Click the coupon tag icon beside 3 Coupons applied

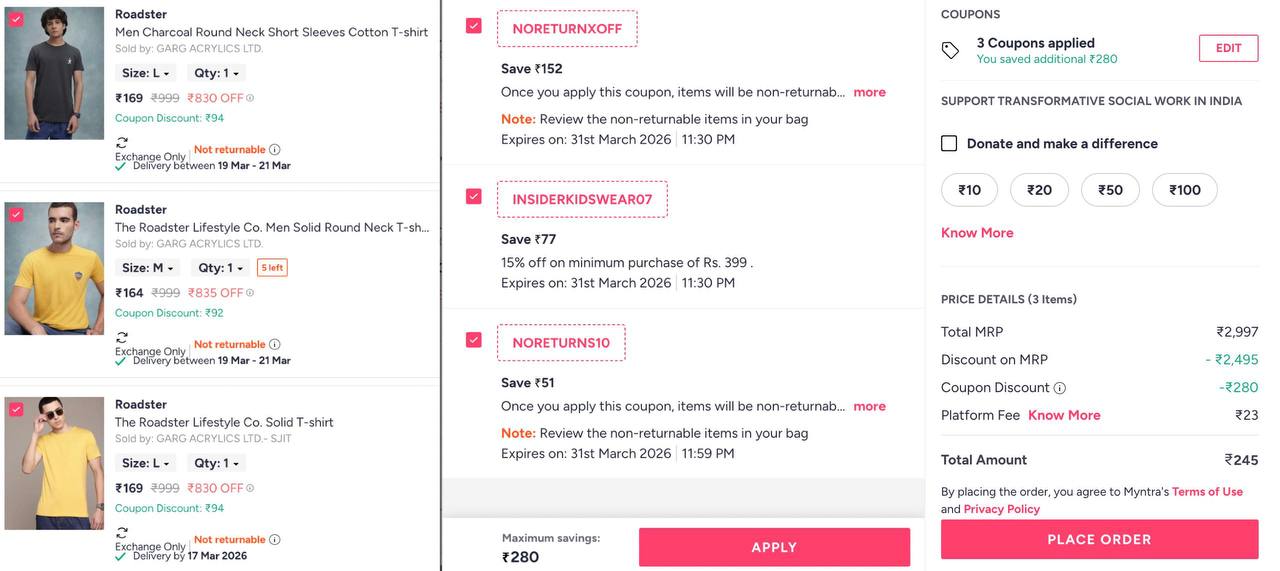(951, 50)
